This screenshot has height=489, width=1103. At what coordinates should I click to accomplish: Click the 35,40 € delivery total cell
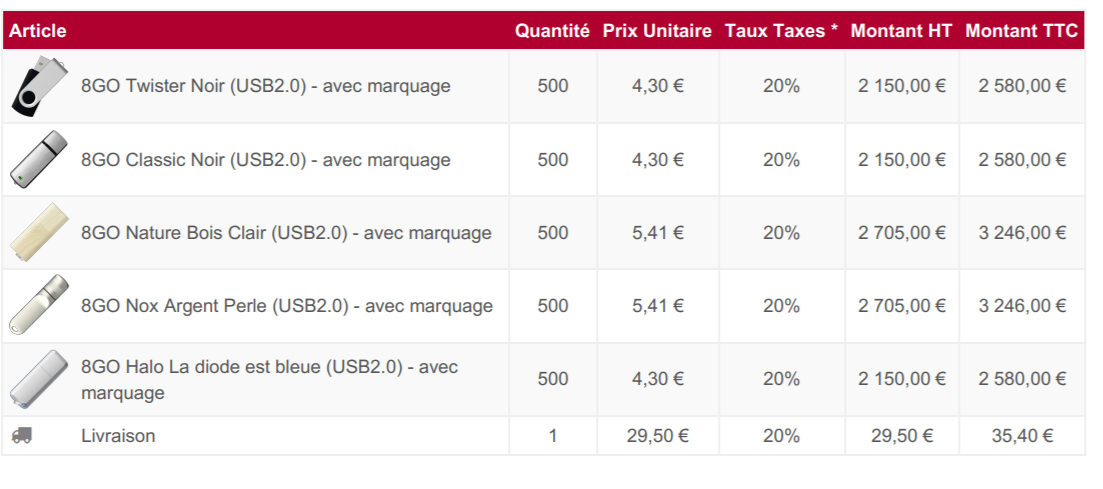(1021, 436)
